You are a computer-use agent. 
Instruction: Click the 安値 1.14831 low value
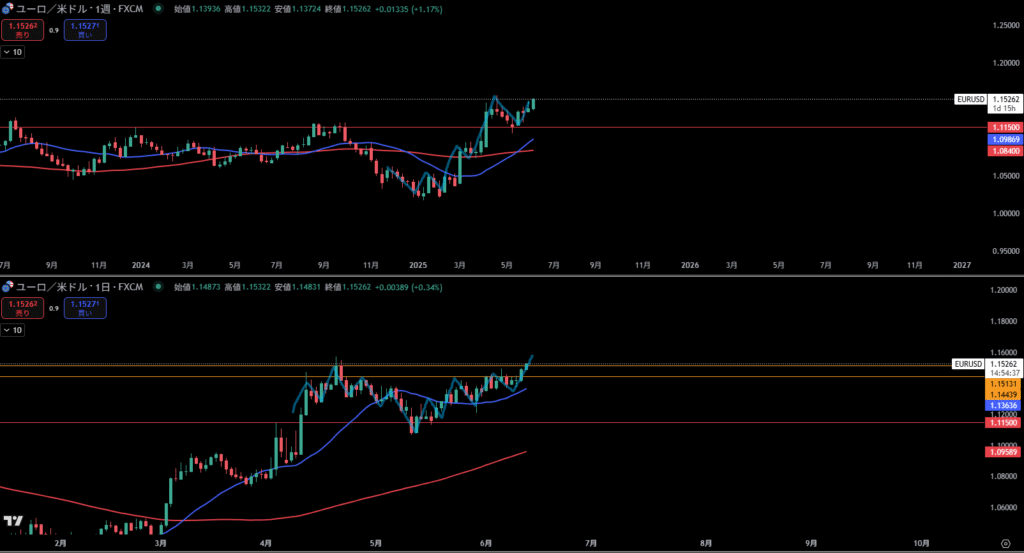(297, 287)
